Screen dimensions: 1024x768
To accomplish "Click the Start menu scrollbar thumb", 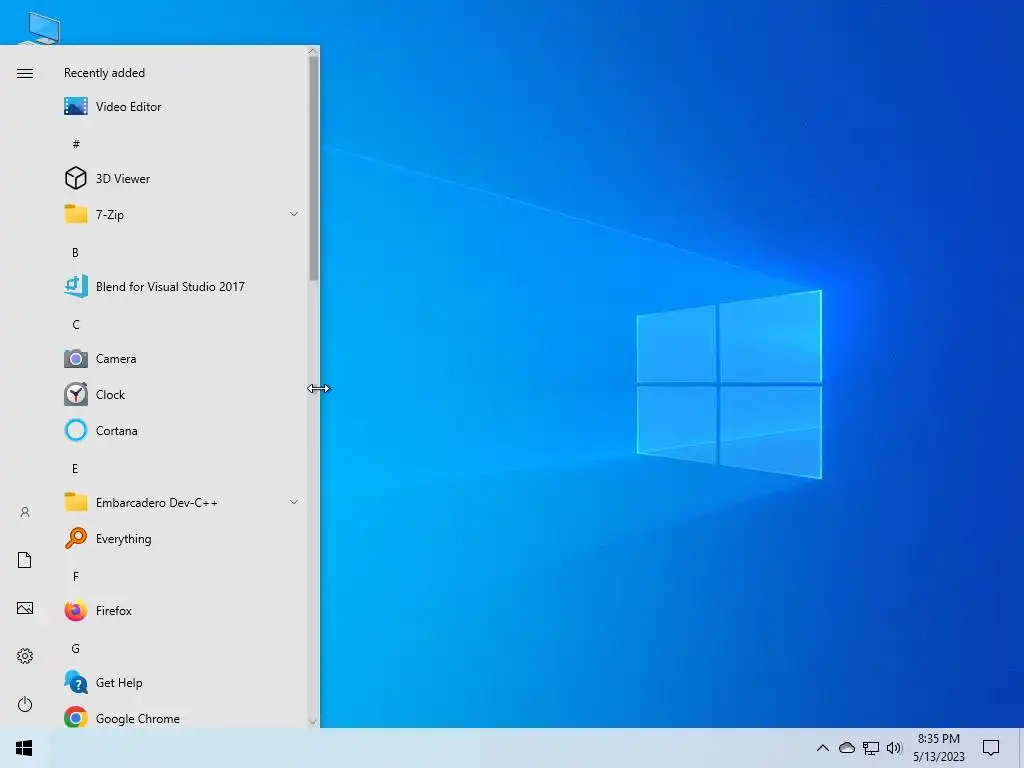I will pyautogui.click(x=313, y=168).
